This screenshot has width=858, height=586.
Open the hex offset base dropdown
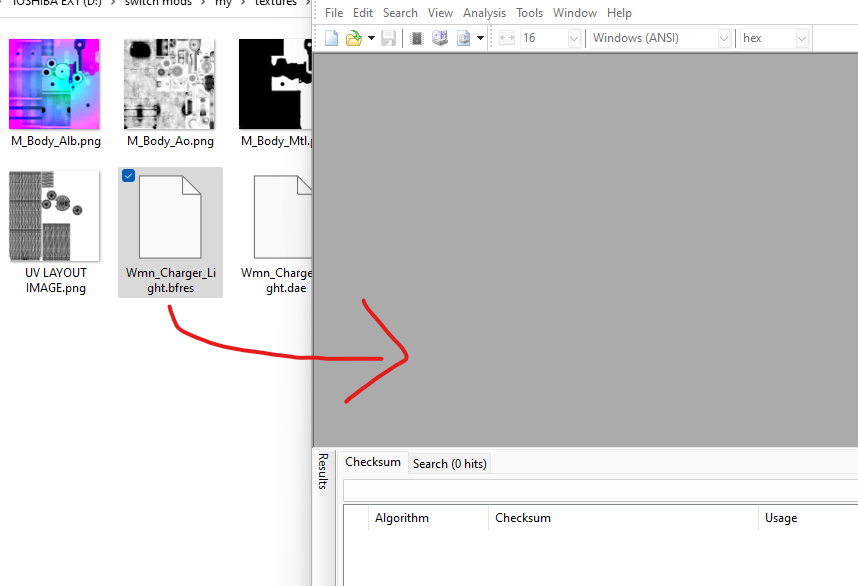802,37
